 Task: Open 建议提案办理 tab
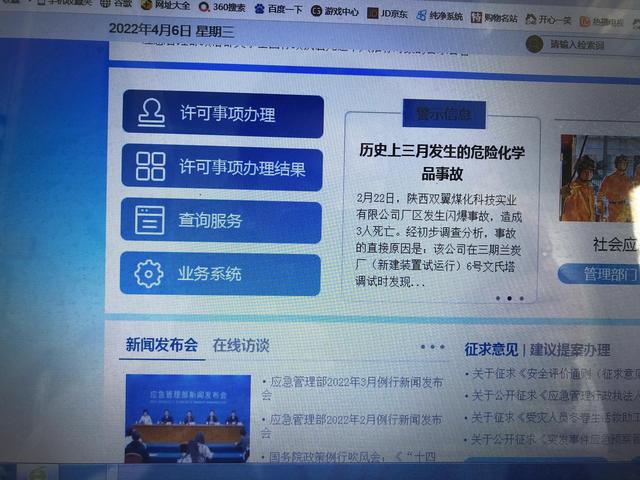570,350
